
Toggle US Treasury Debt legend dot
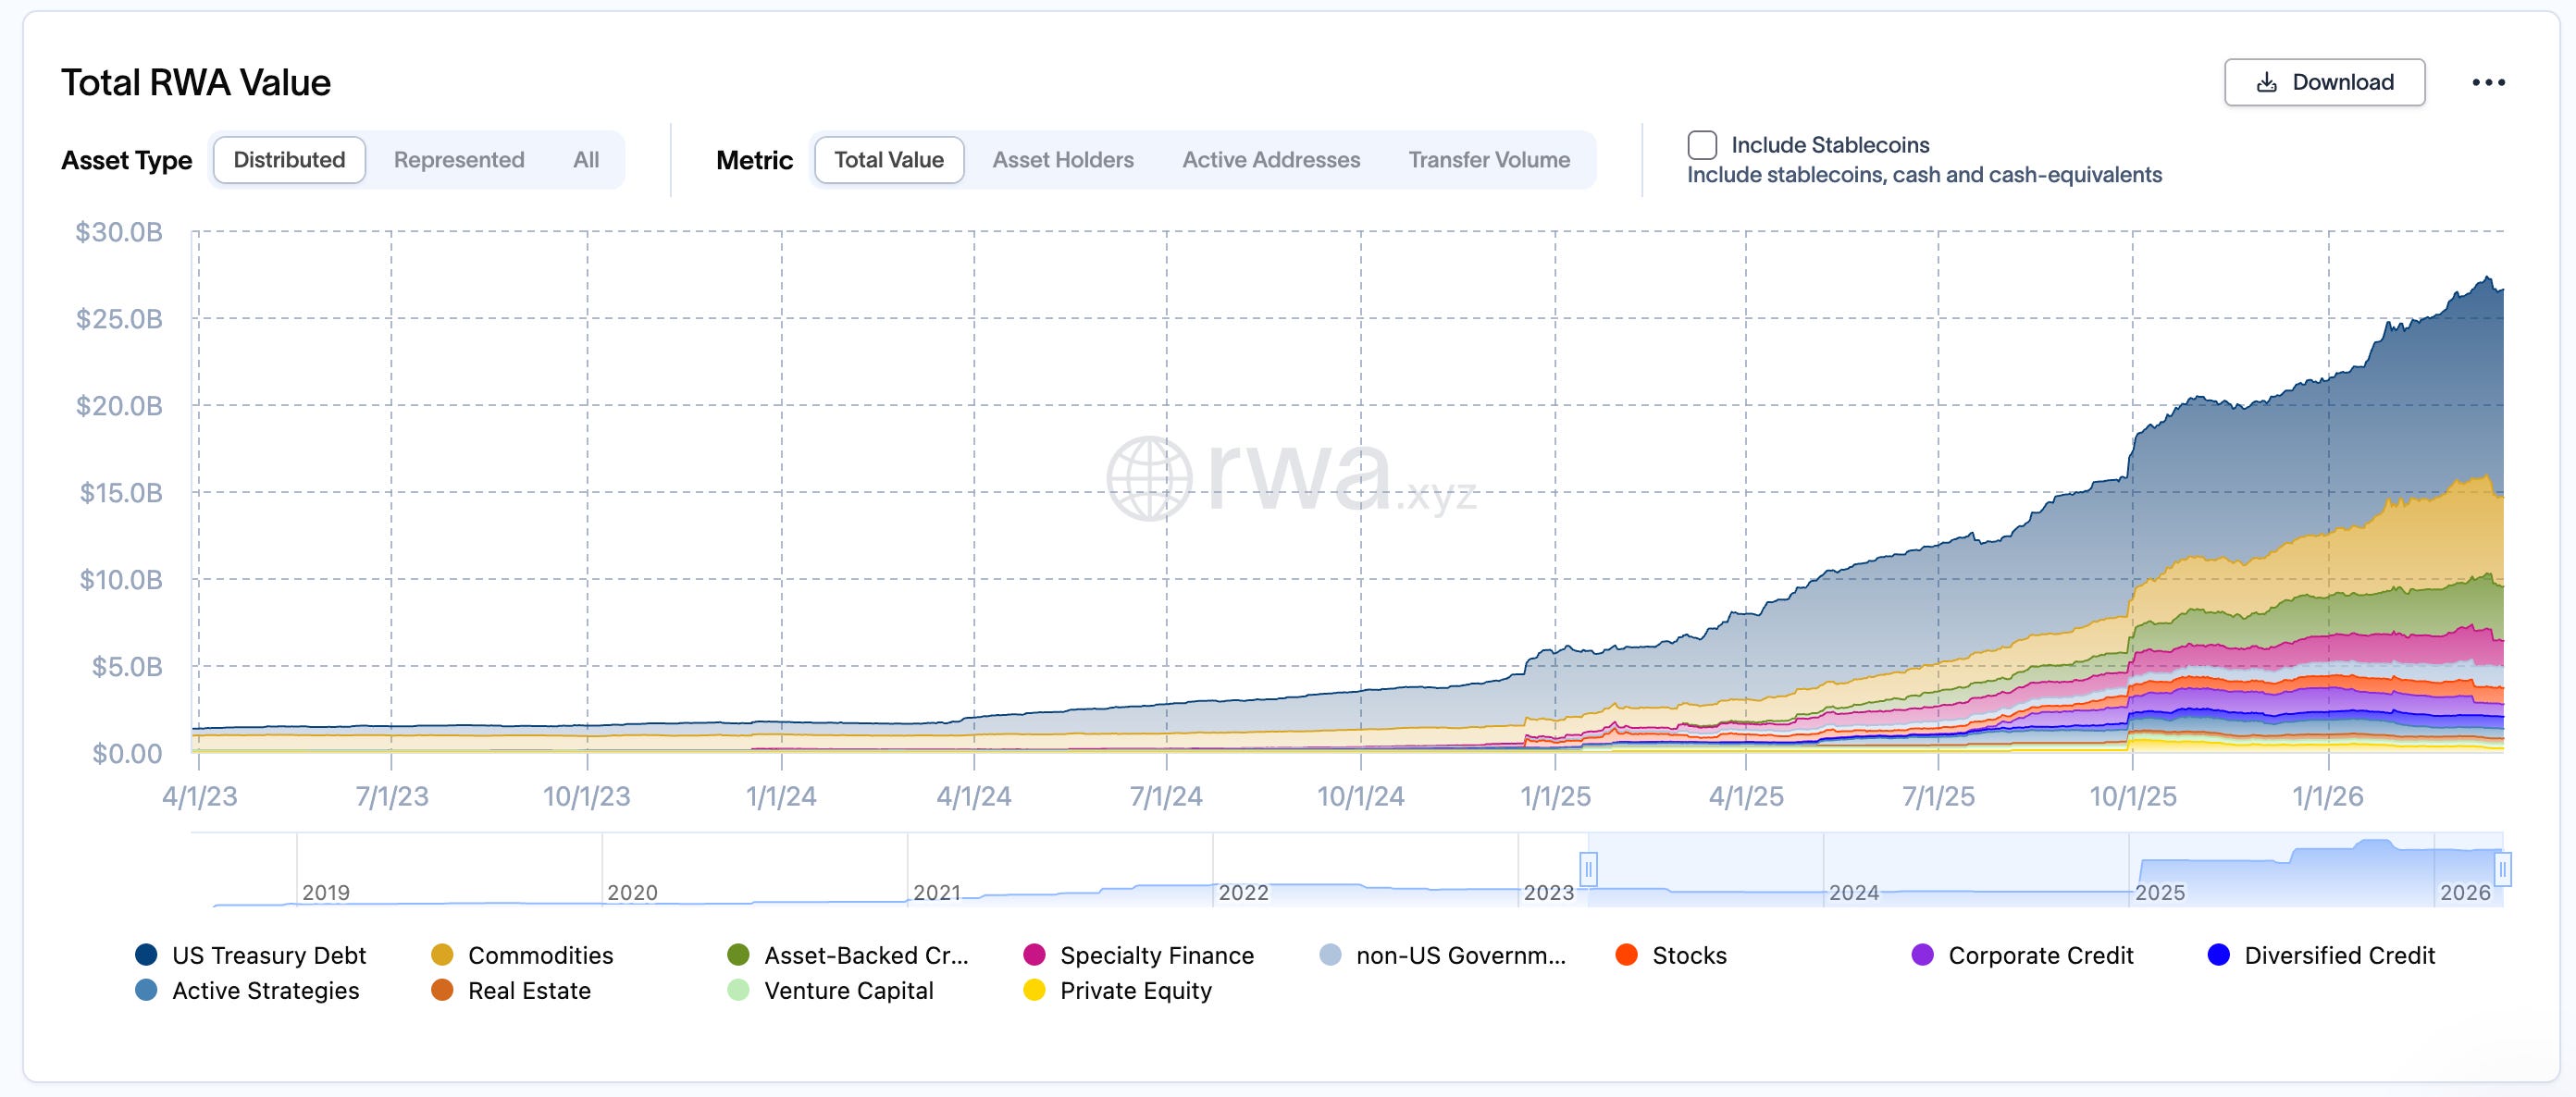click(x=146, y=955)
